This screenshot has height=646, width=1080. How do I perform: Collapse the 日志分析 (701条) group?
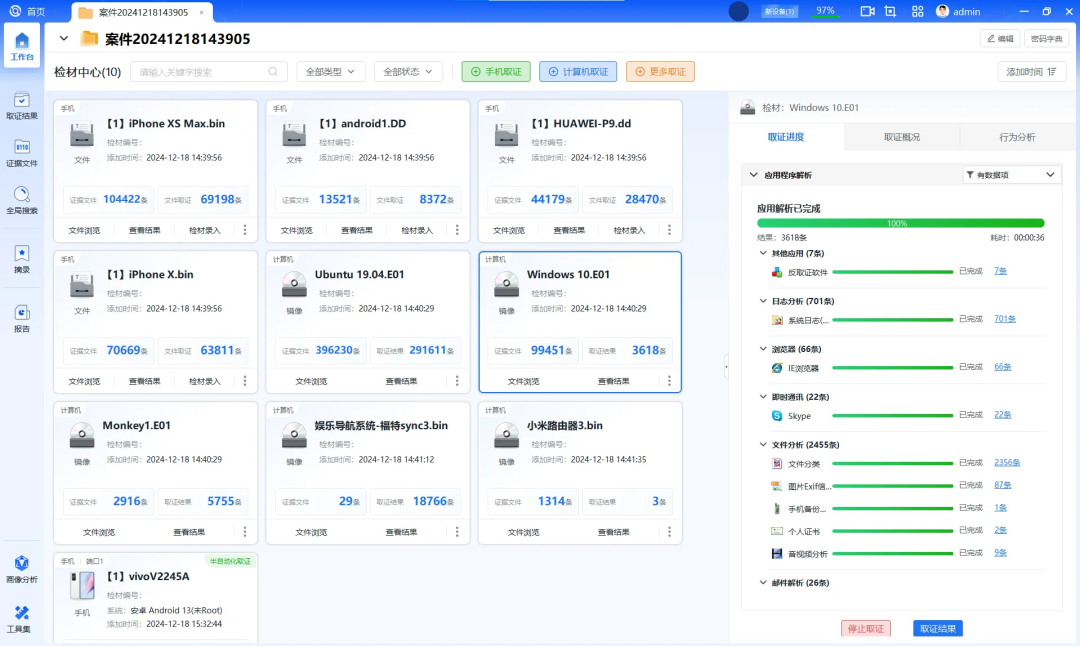[763, 301]
